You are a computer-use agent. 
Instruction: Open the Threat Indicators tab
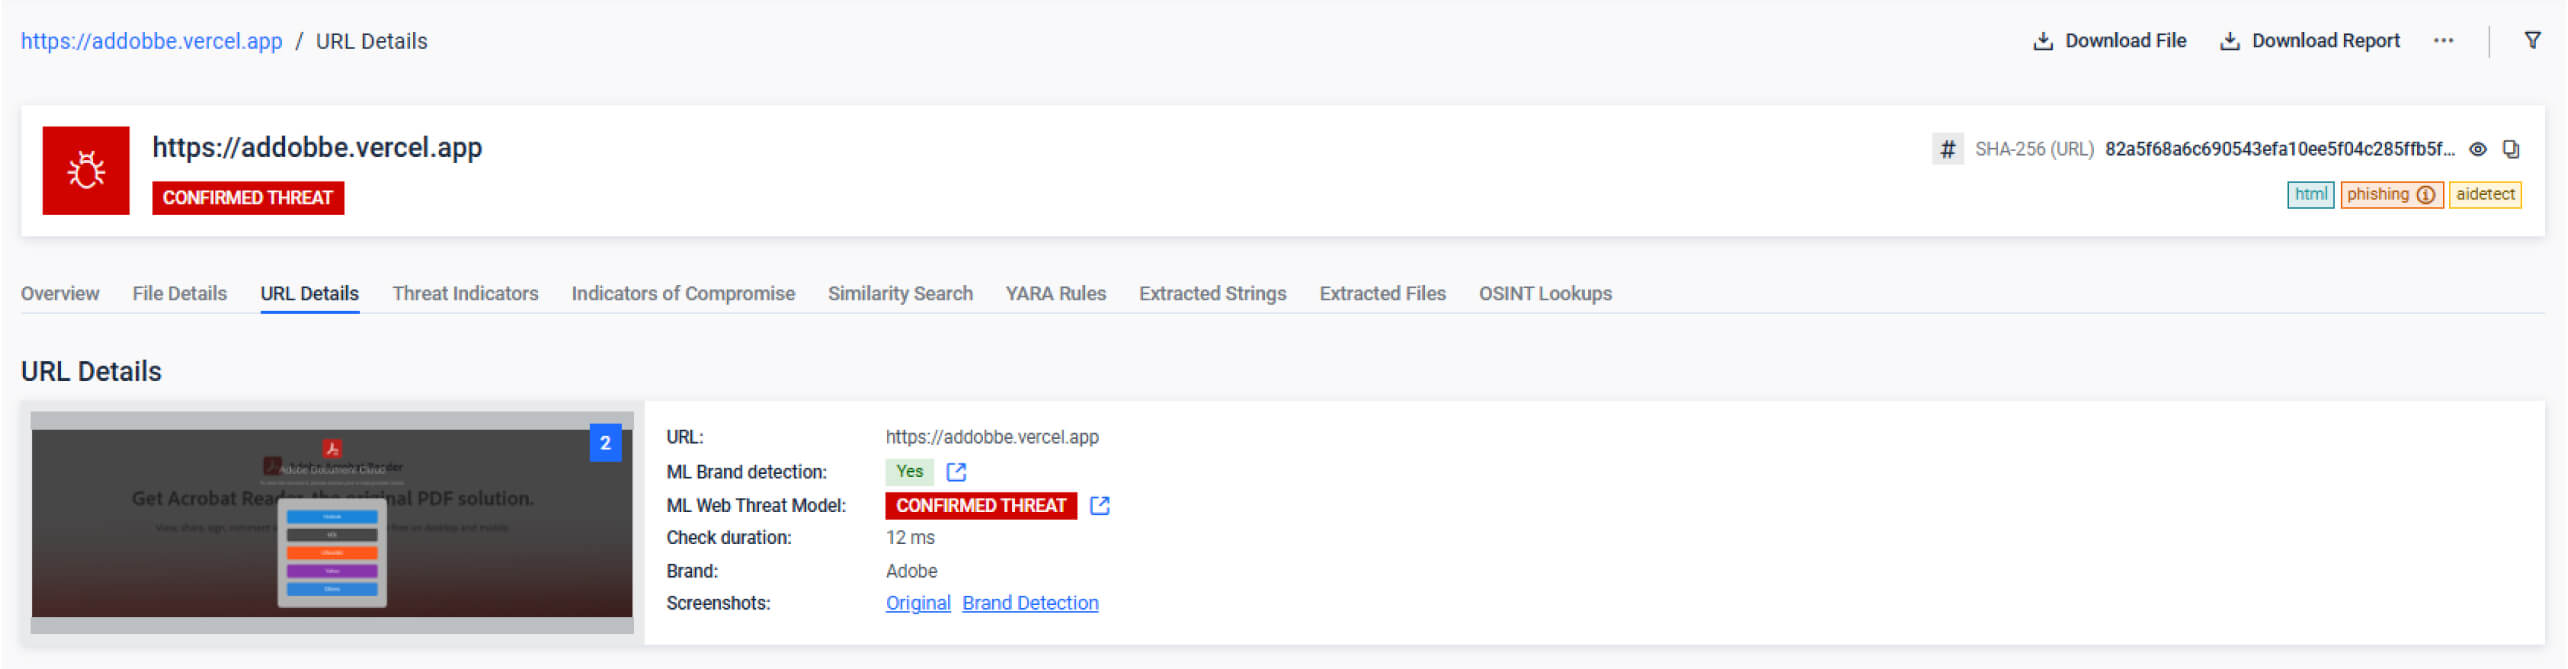(x=465, y=293)
